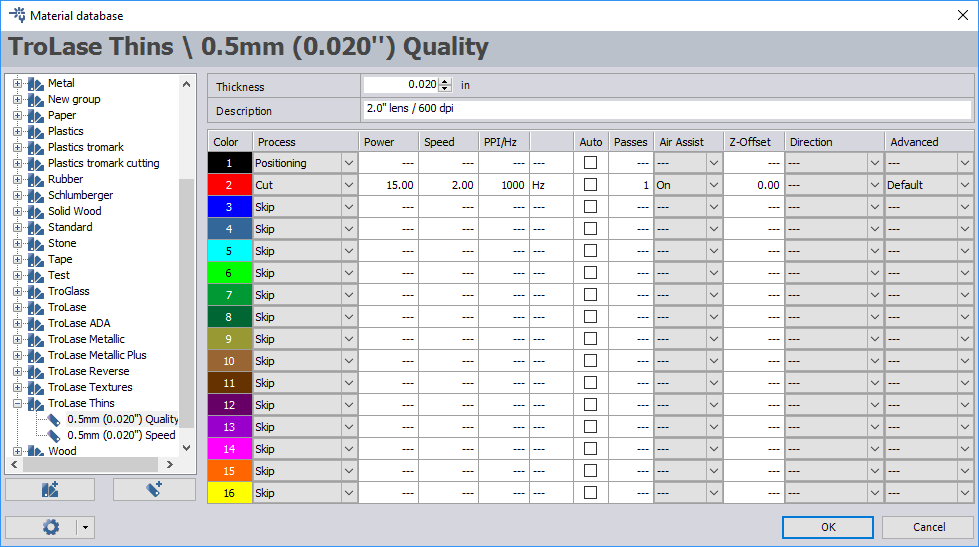Click the Plastics group folder icon
Image resolution: width=979 pixels, height=547 pixels.
coord(36,132)
